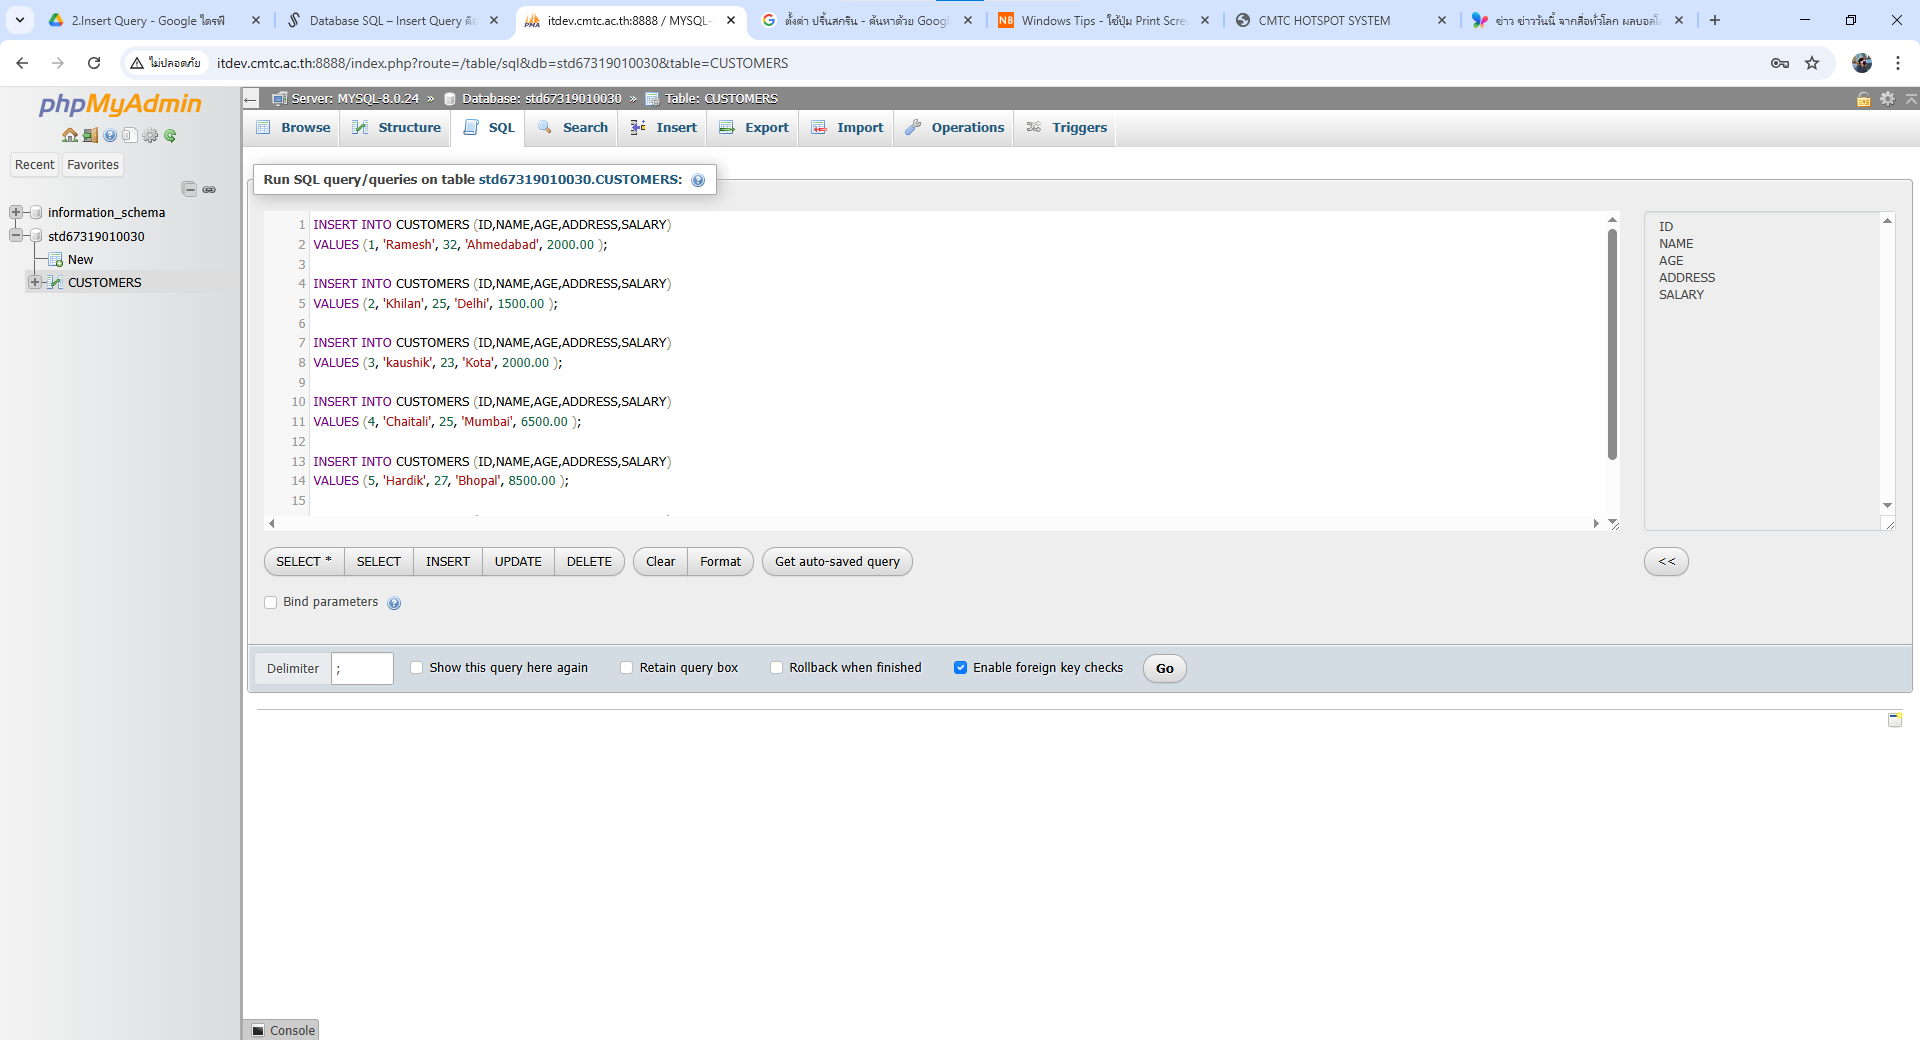This screenshot has width=1920, height=1040.
Task: Collapse the std67319010030 database node
Action: (x=16, y=236)
